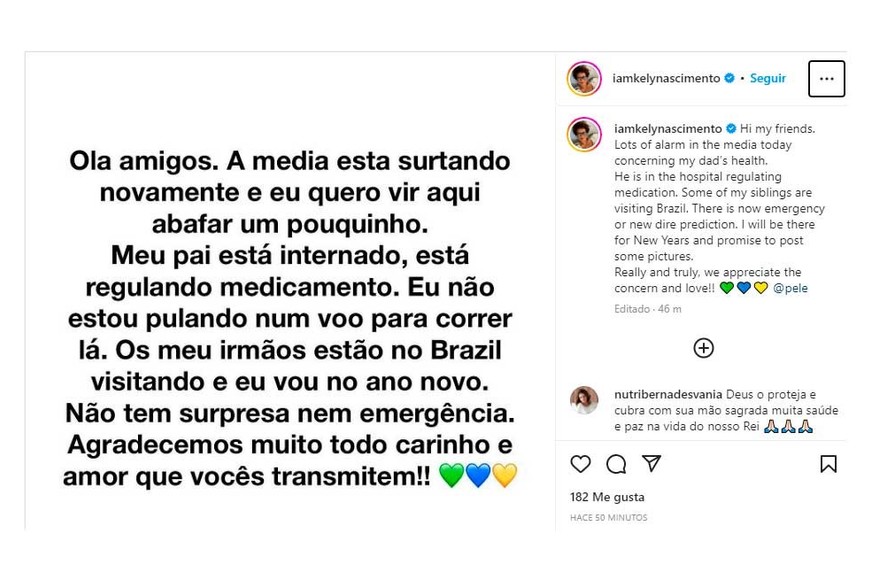Open the @pele mention in the caption
Viewport: 870px width, 580px height.
(791, 288)
